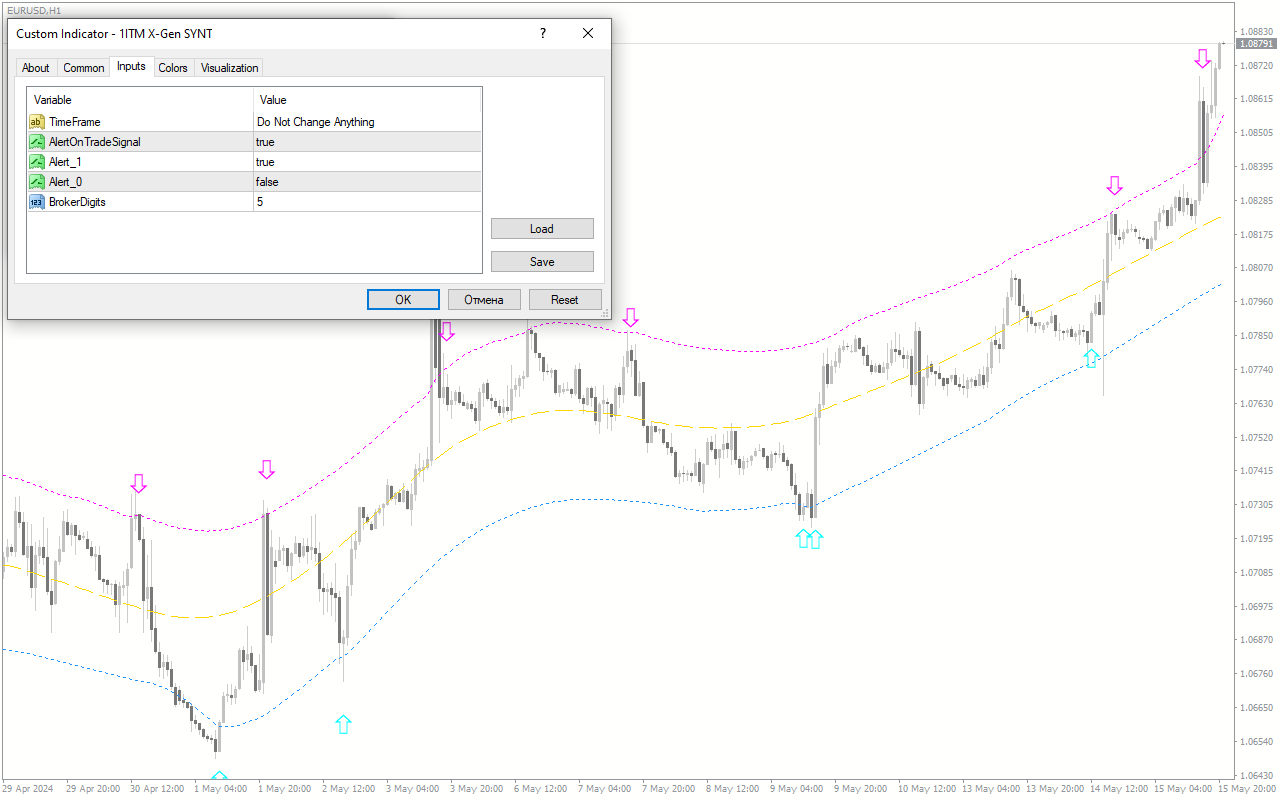Click the EURUSD,H1 chart title
1280x800 pixels.
33,9
